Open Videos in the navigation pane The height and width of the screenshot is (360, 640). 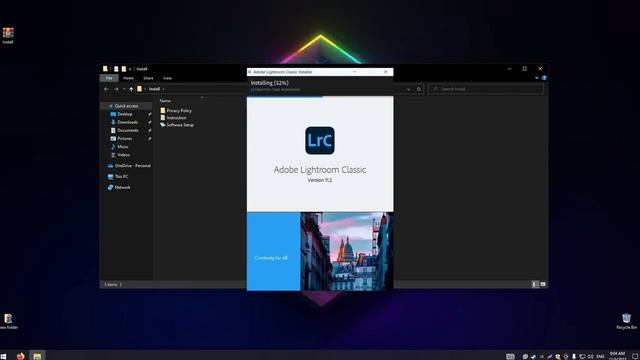click(x=123, y=155)
